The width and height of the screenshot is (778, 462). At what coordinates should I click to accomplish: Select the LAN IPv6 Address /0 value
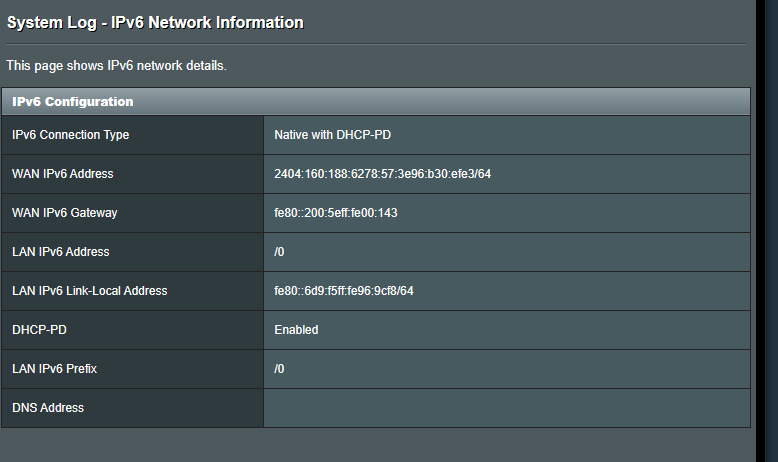[279, 252]
